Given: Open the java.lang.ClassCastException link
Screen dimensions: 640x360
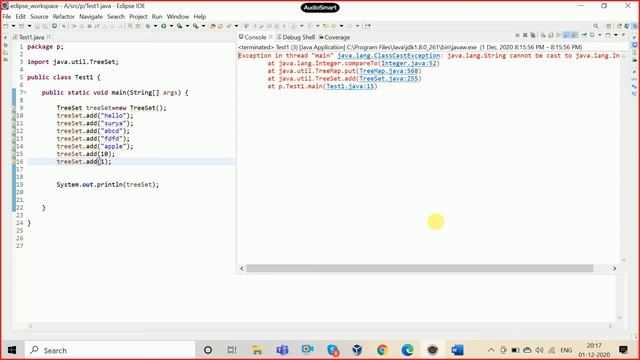Looking at the screenshot, I should pos(389,56).
